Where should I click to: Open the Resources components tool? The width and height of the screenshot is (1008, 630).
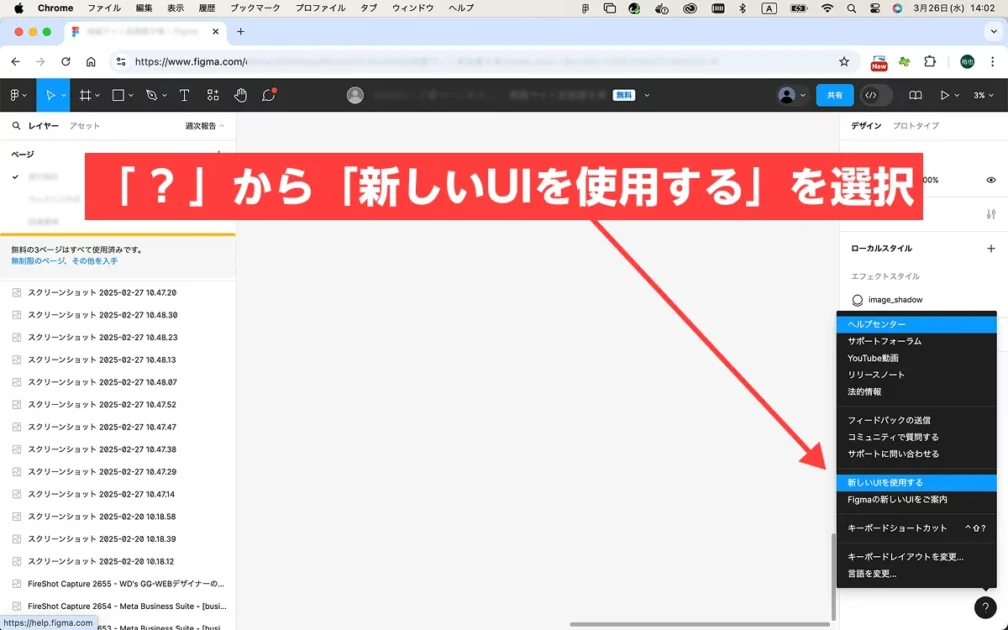[213, 95]
